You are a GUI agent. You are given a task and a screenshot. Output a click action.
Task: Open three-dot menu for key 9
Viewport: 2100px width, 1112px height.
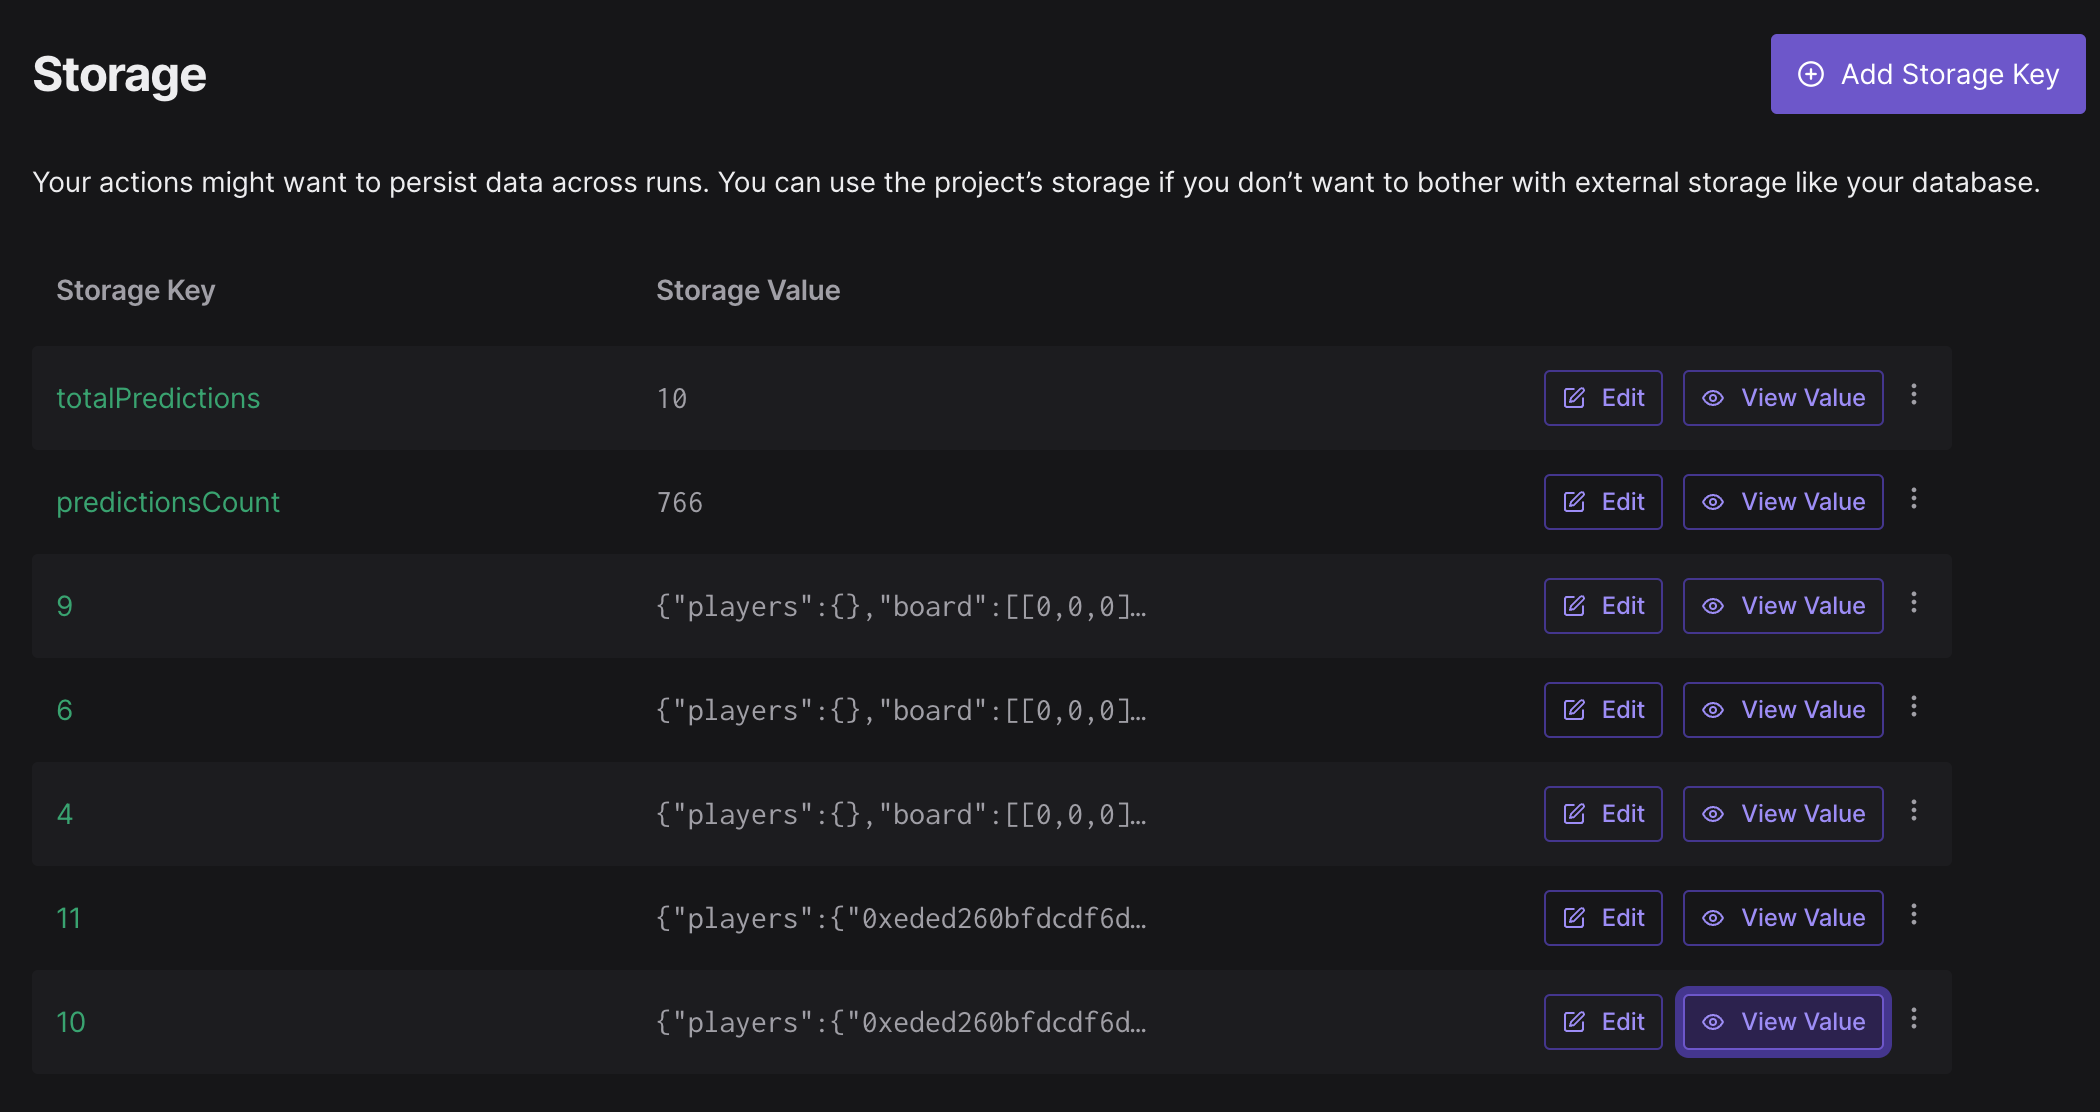(1914, 603)
